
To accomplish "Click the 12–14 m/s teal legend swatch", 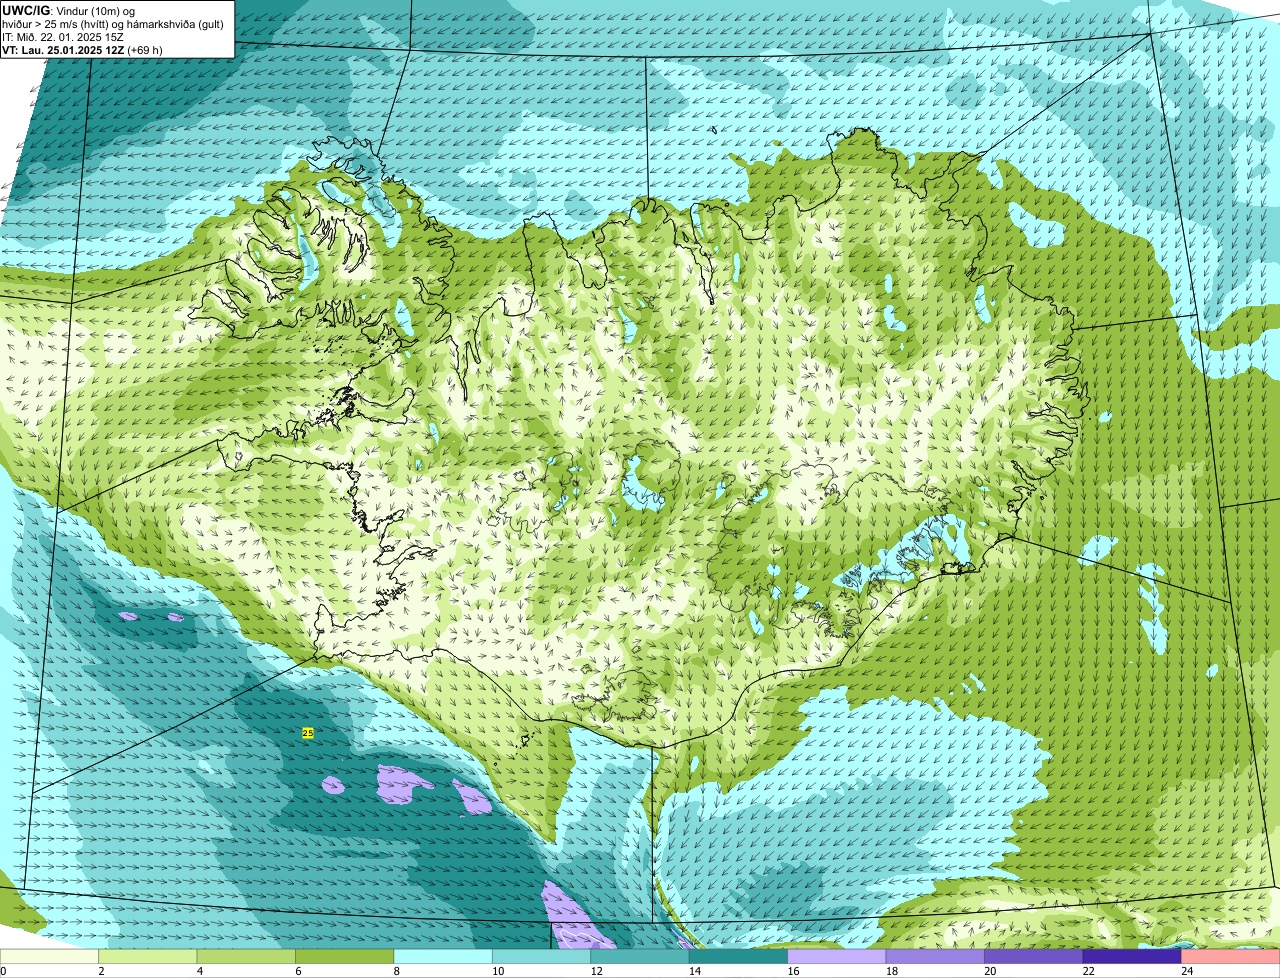I will click(x=640, y=957).
